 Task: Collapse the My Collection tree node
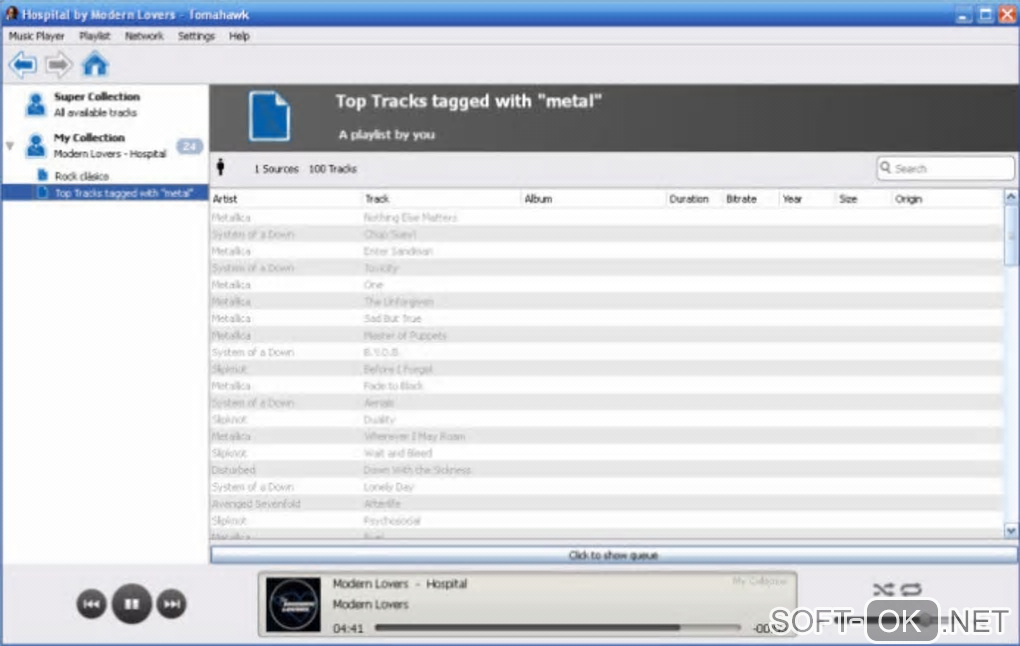click(10, 146)
